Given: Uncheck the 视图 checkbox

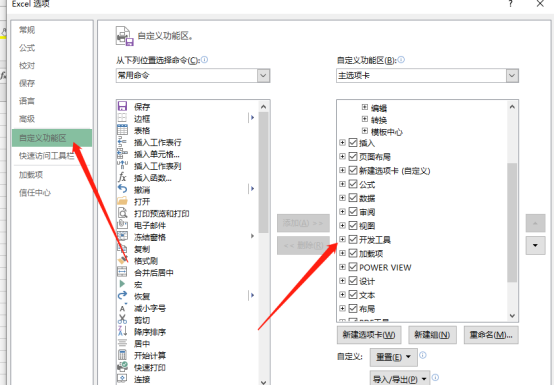Looking at the screenshot, I should pos(353,225).
